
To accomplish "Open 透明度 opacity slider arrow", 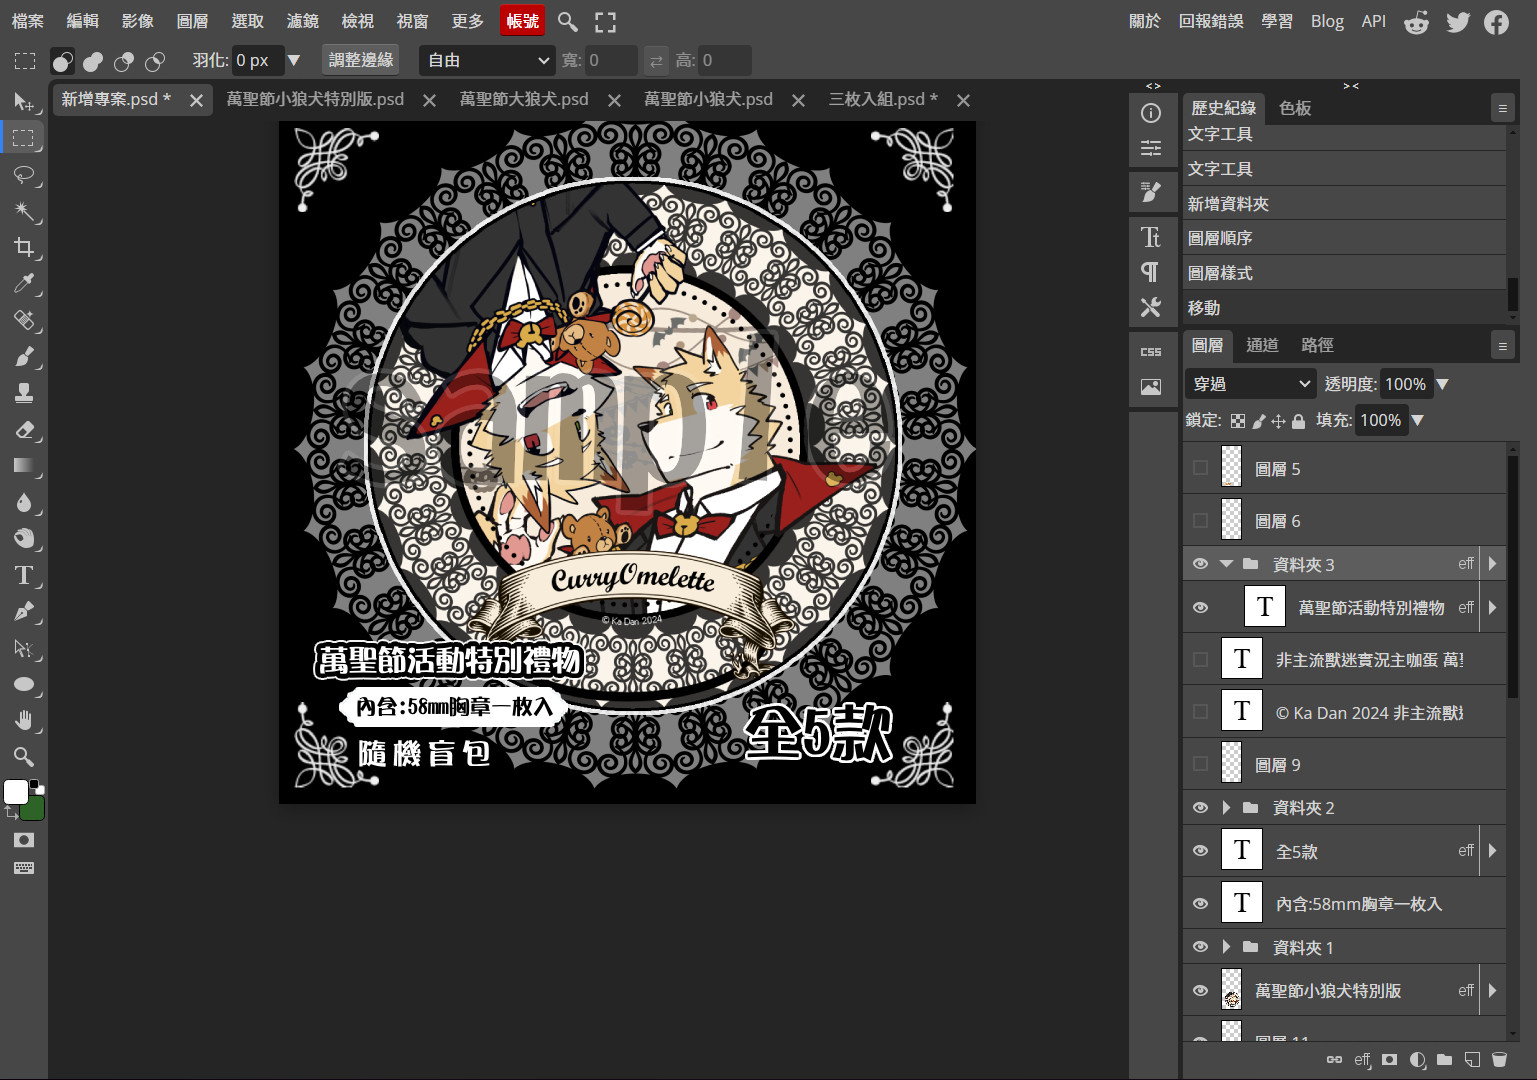I will (x=1442, y=384).
